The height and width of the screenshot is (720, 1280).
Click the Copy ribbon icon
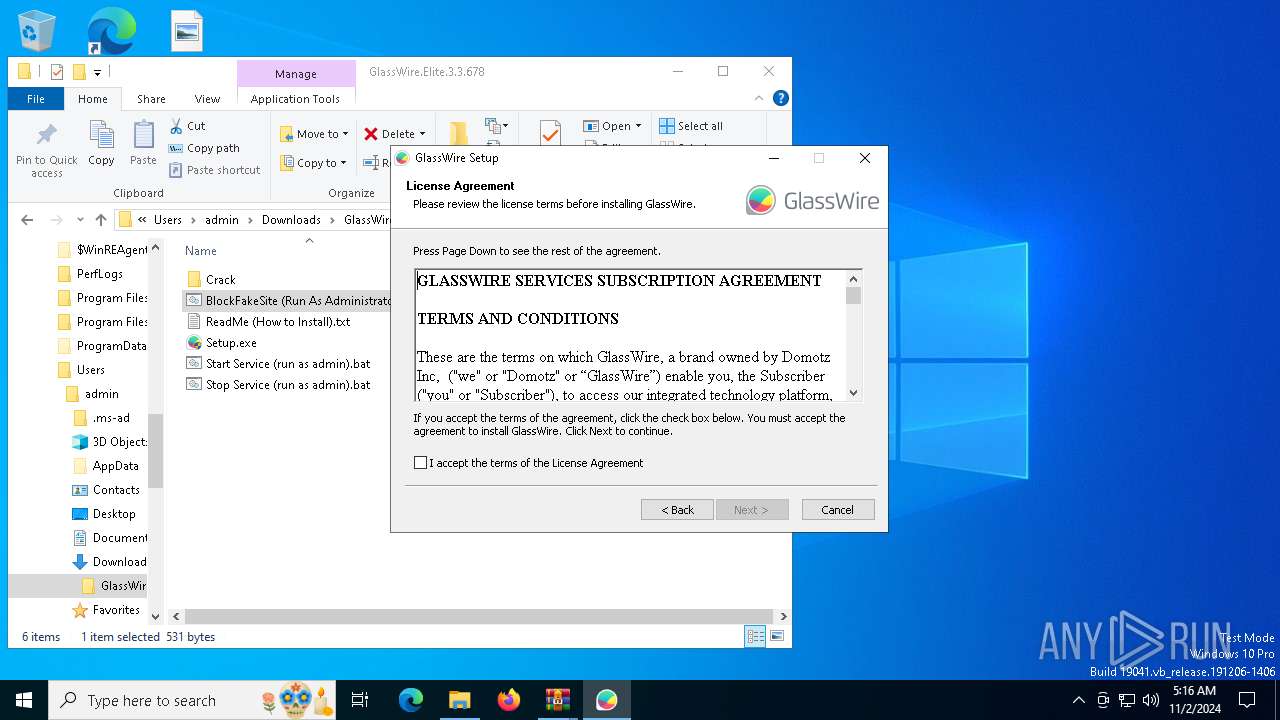[101, 144]
